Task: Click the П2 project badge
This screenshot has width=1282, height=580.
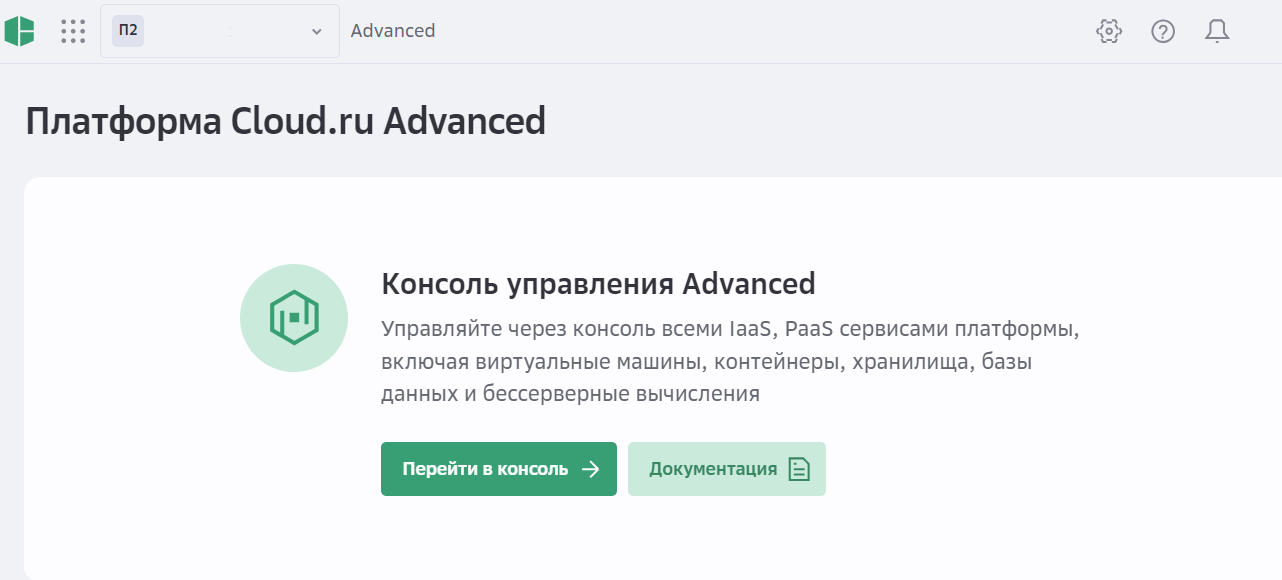Action: pyautogui.click(x=128, y=30)
